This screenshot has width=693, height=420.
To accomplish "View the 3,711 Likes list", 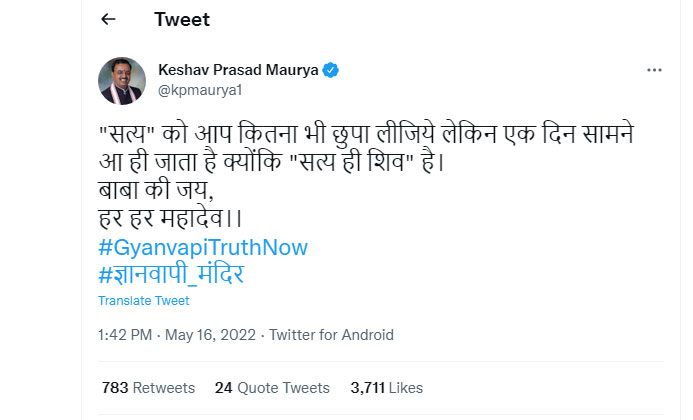I will click(x=387, y=388).
